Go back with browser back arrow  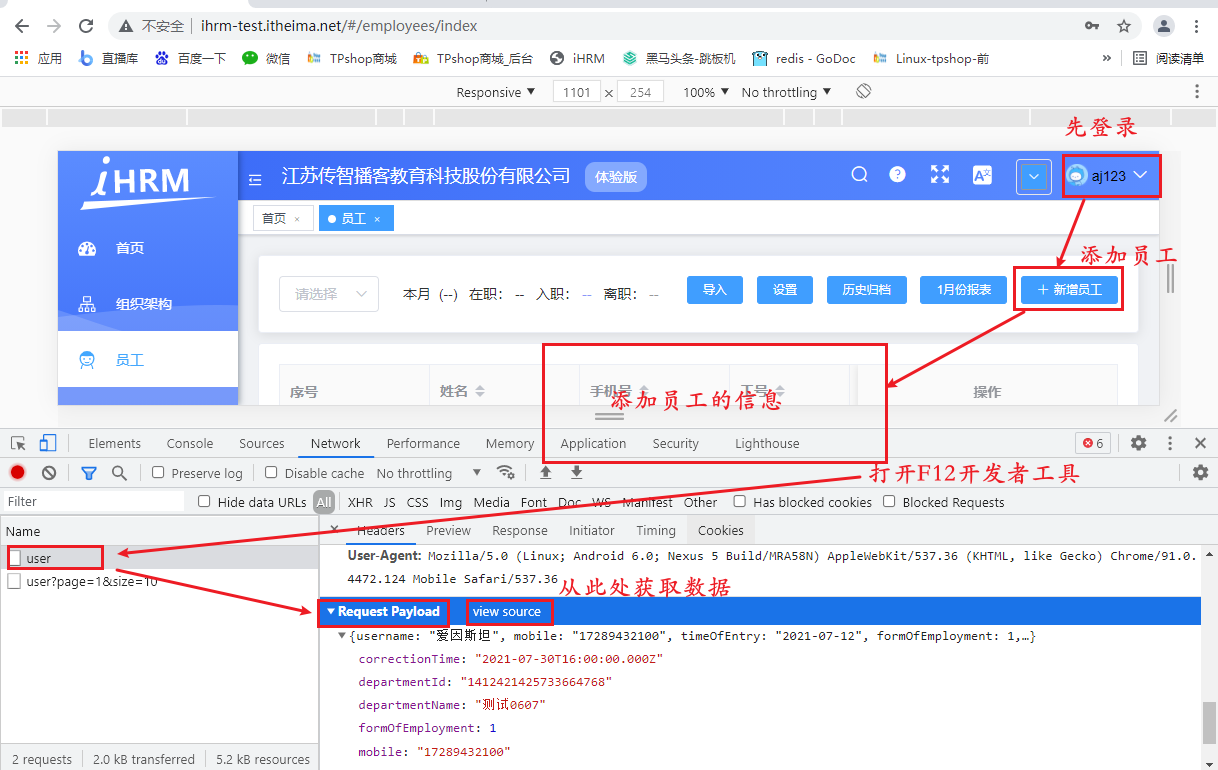click(21, 26)
